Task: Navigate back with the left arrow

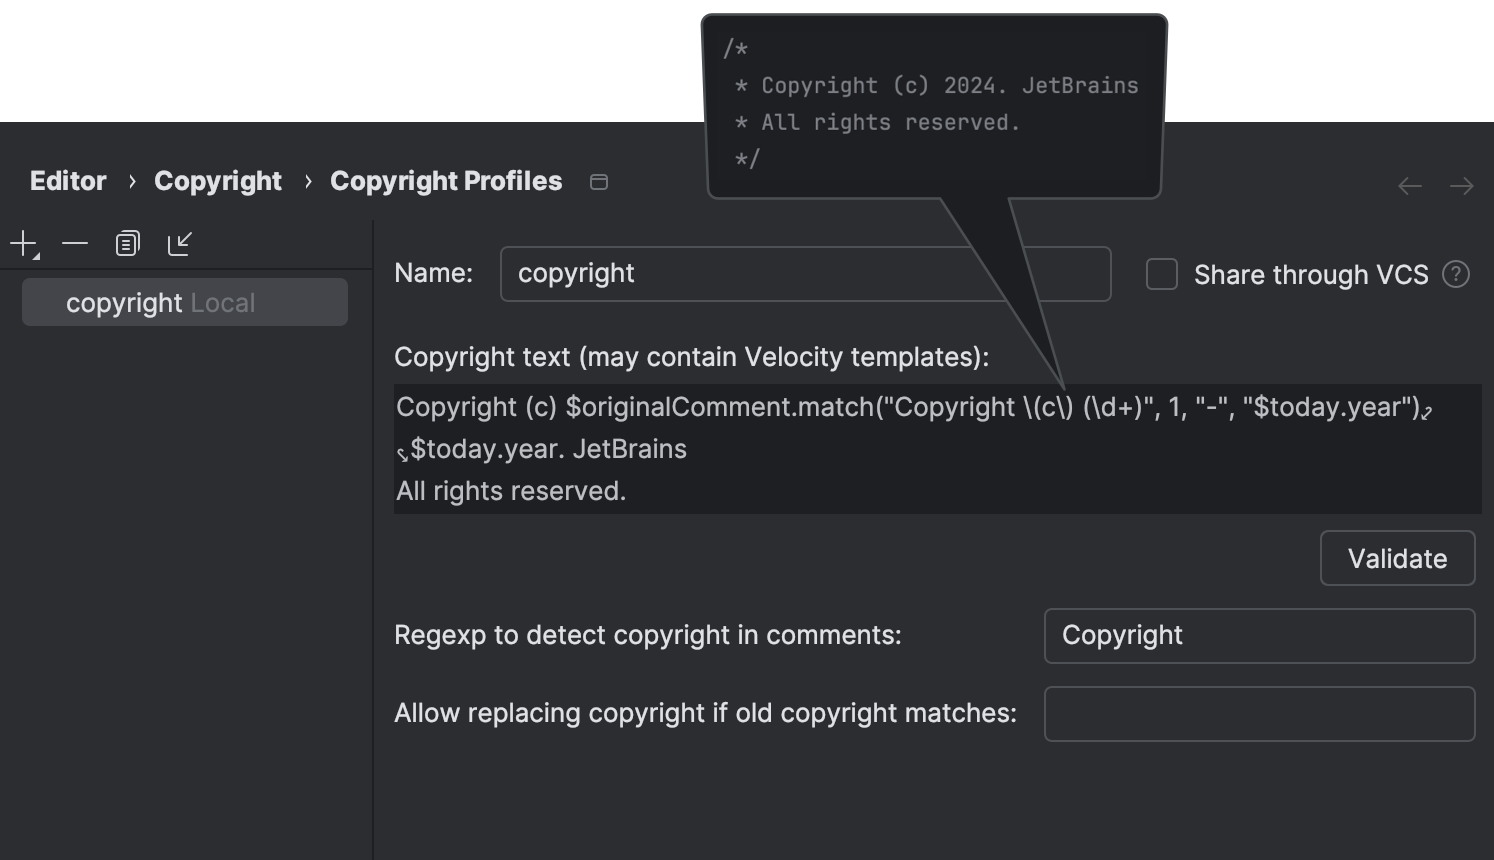Action: click(x=1409, y=185)
